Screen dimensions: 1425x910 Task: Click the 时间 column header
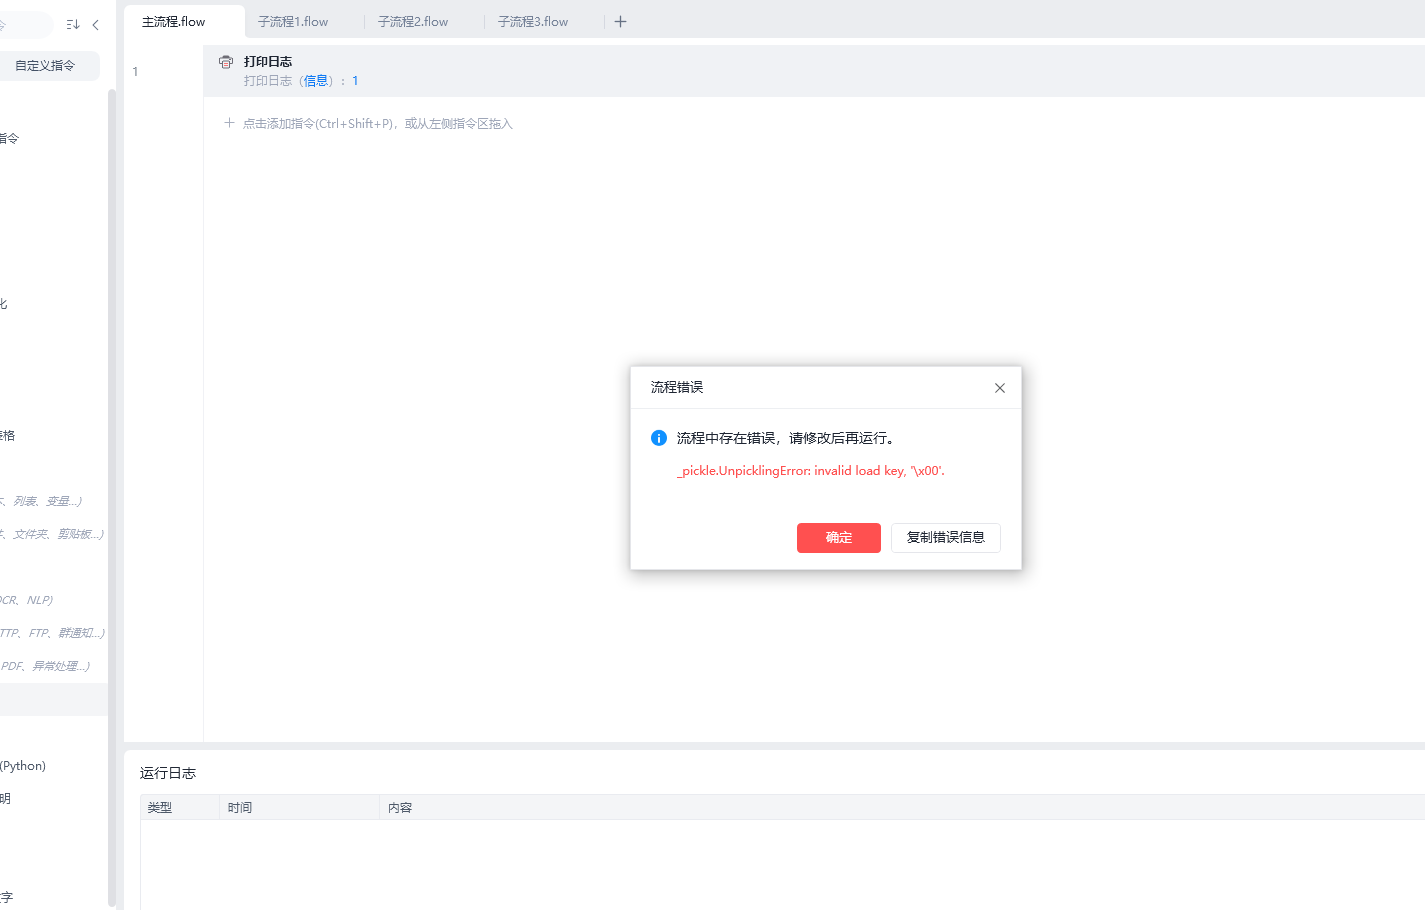click(240, 807)
